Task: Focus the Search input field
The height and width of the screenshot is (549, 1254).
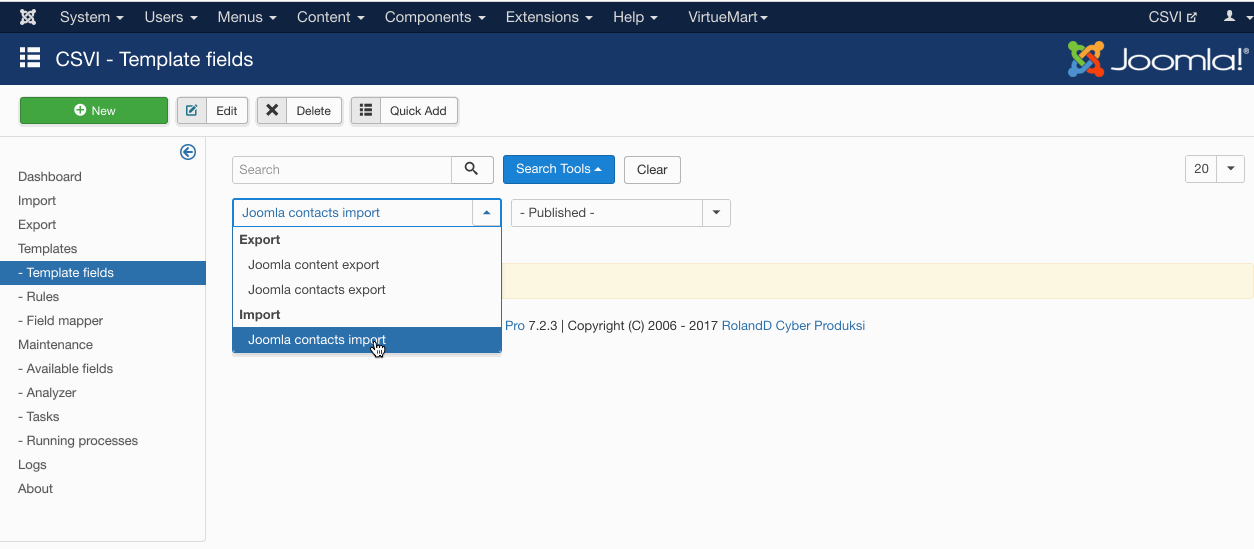Action: [342, 170]
